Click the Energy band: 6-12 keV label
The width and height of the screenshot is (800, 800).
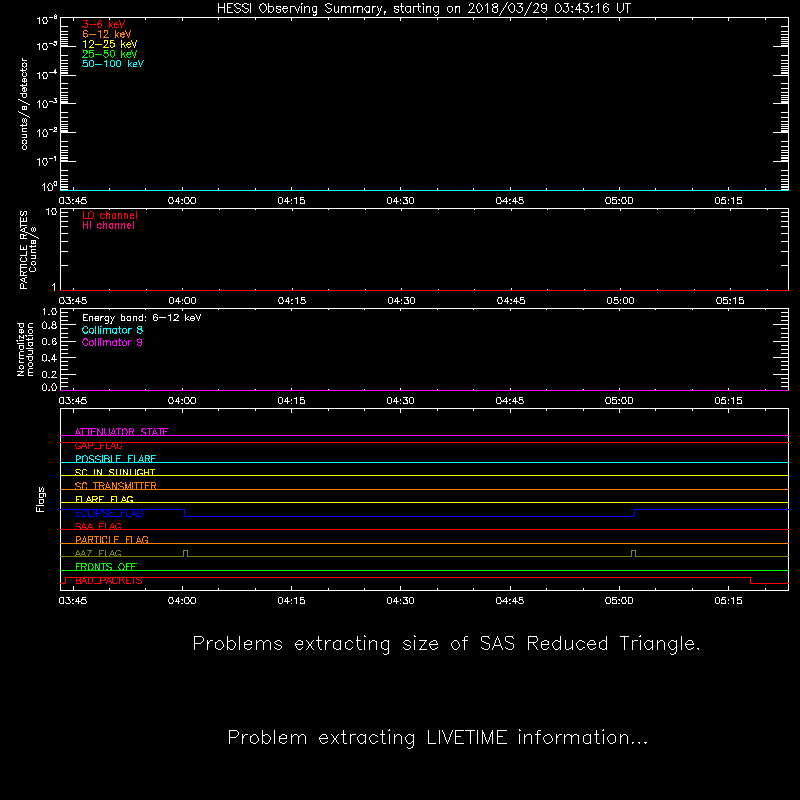(142, 318)
